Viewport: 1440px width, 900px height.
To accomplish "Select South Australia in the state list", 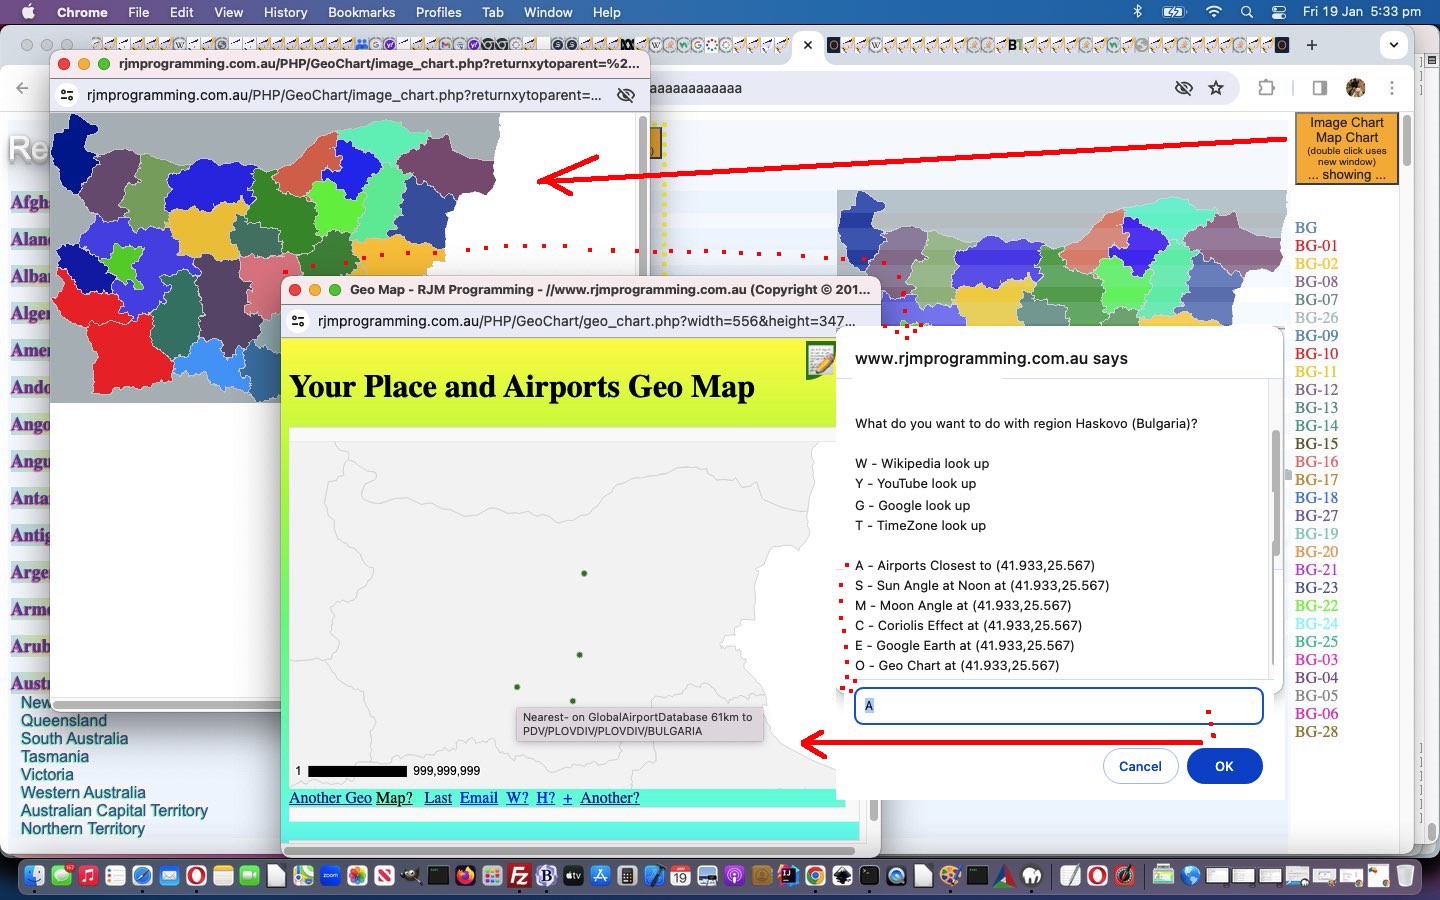I will 75,738.
